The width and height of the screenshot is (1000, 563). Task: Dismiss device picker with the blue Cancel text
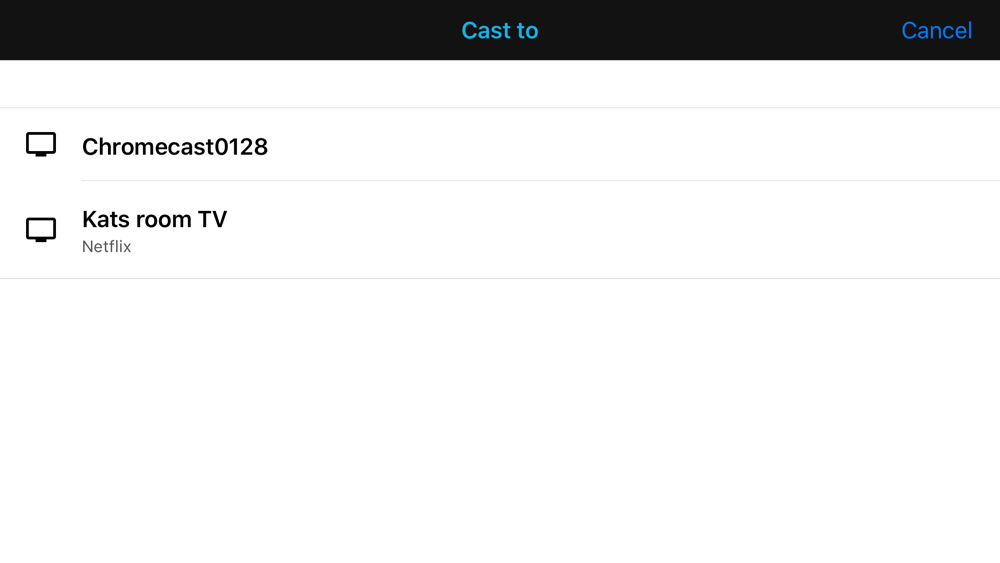pyautogui.click(x=936, y=31)
